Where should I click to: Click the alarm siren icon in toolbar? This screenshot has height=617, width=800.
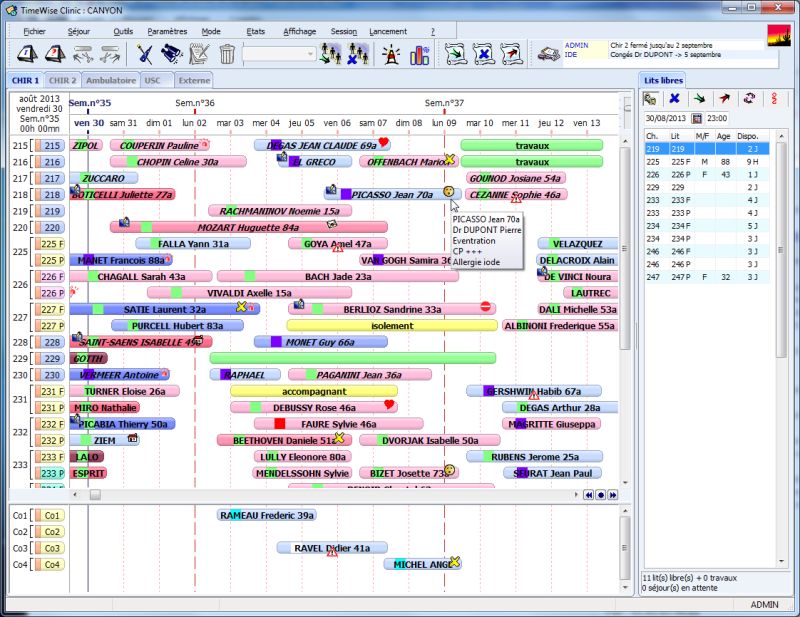point(388,54)
